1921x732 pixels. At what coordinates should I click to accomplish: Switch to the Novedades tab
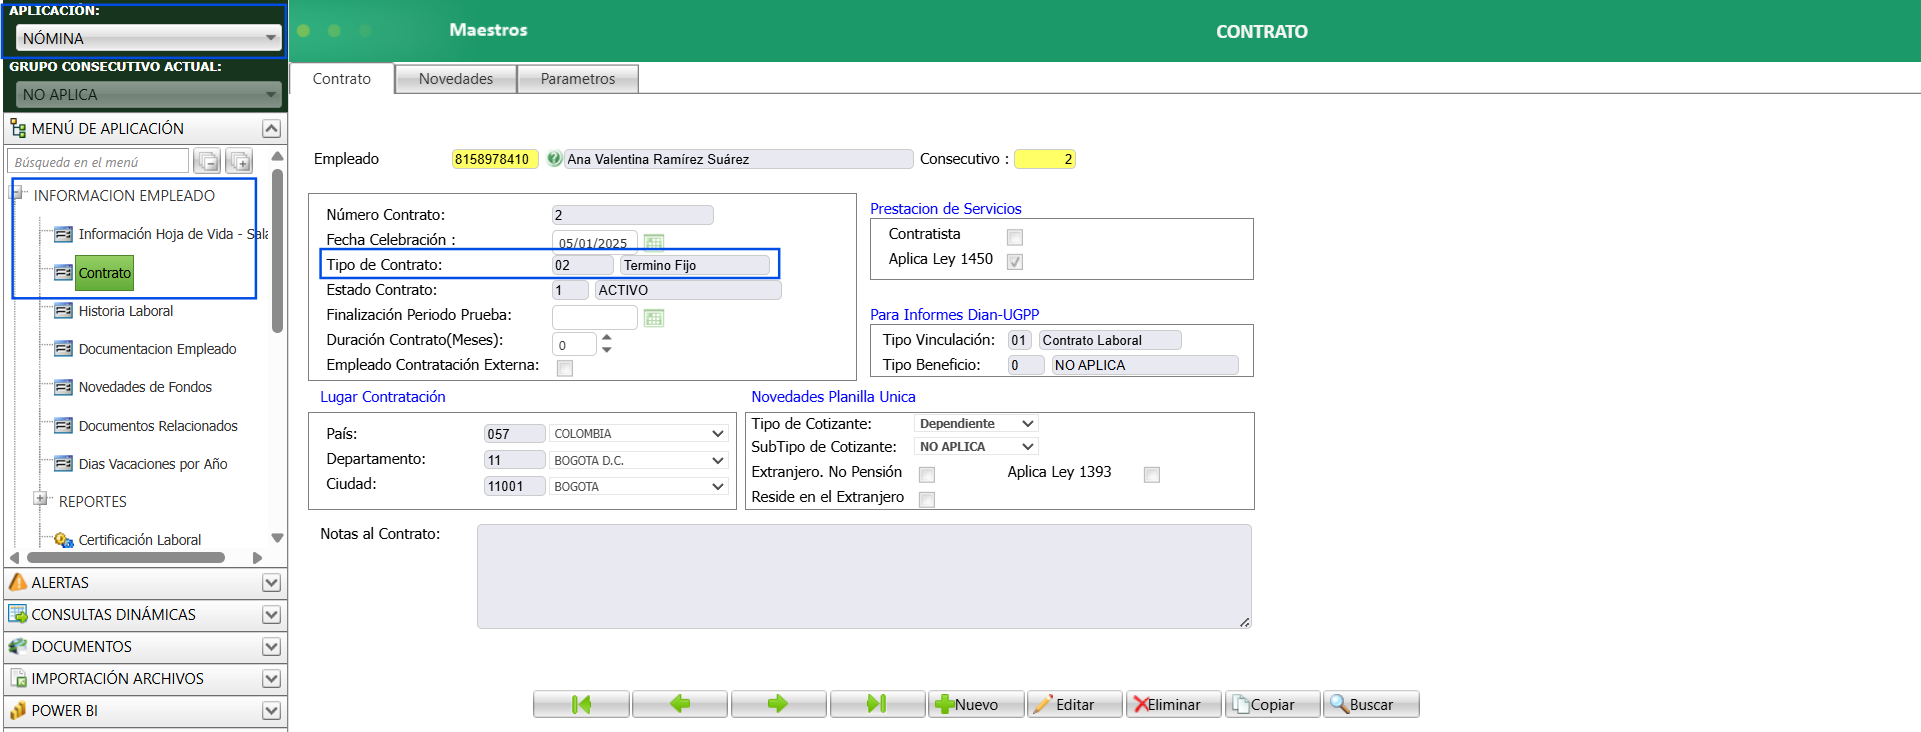456,79
